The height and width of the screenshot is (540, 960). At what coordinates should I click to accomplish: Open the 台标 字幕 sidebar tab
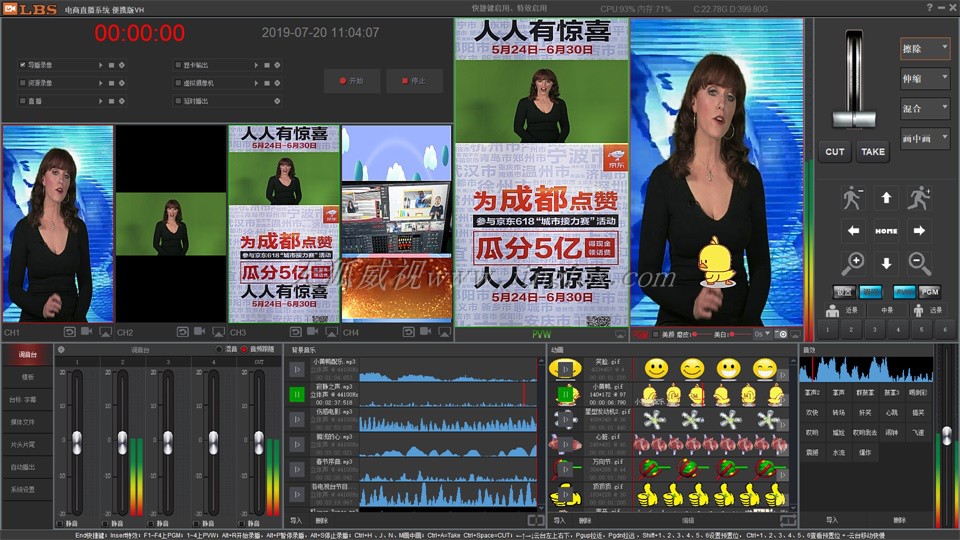click(28, 400)
